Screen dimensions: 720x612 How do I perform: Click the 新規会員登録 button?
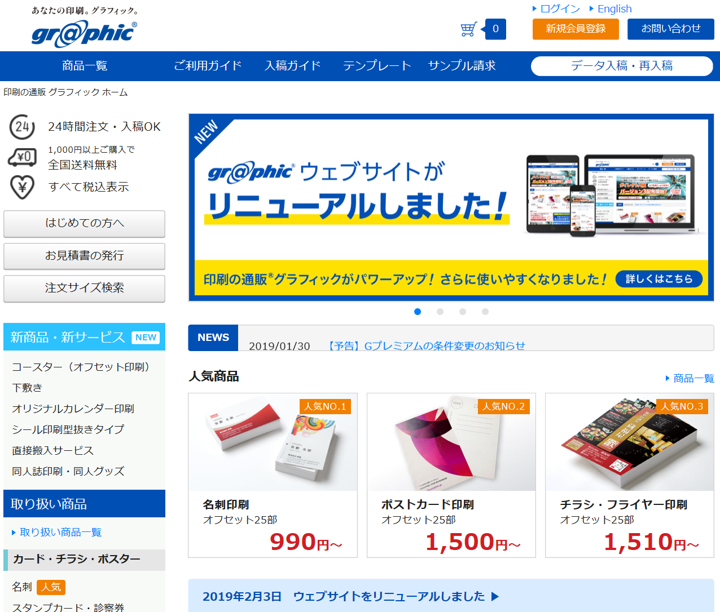(x=575, y=29)
